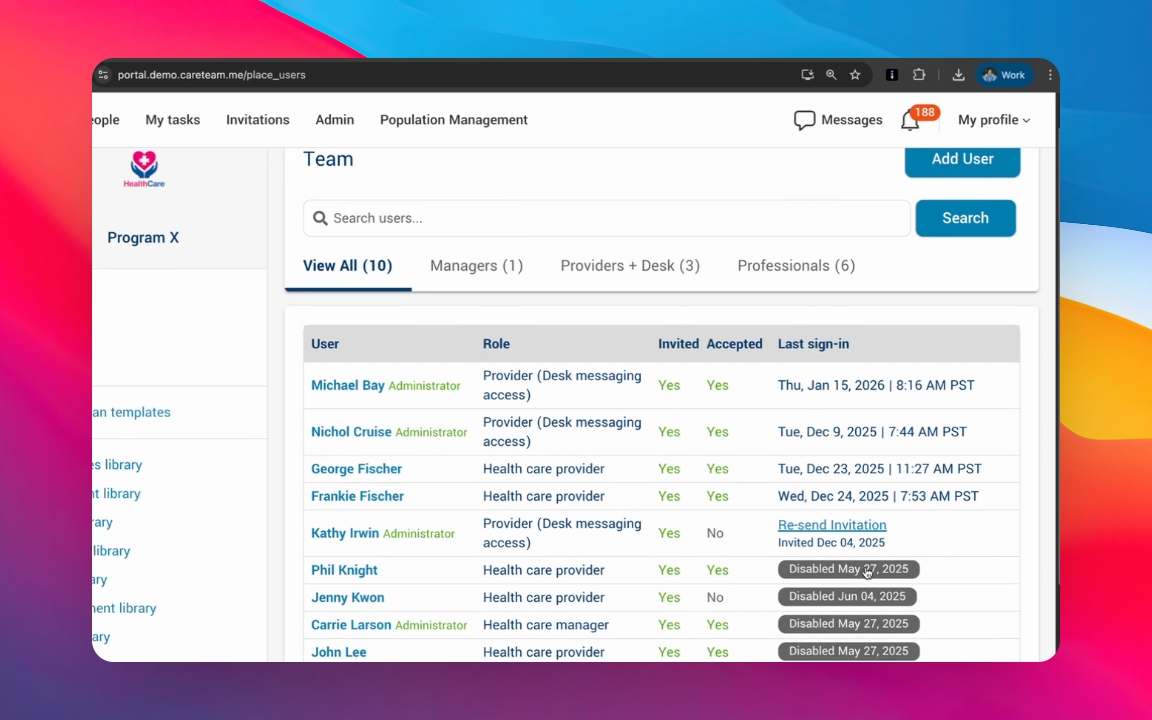
Task: Open the Admin menu item
Action: 334,120
